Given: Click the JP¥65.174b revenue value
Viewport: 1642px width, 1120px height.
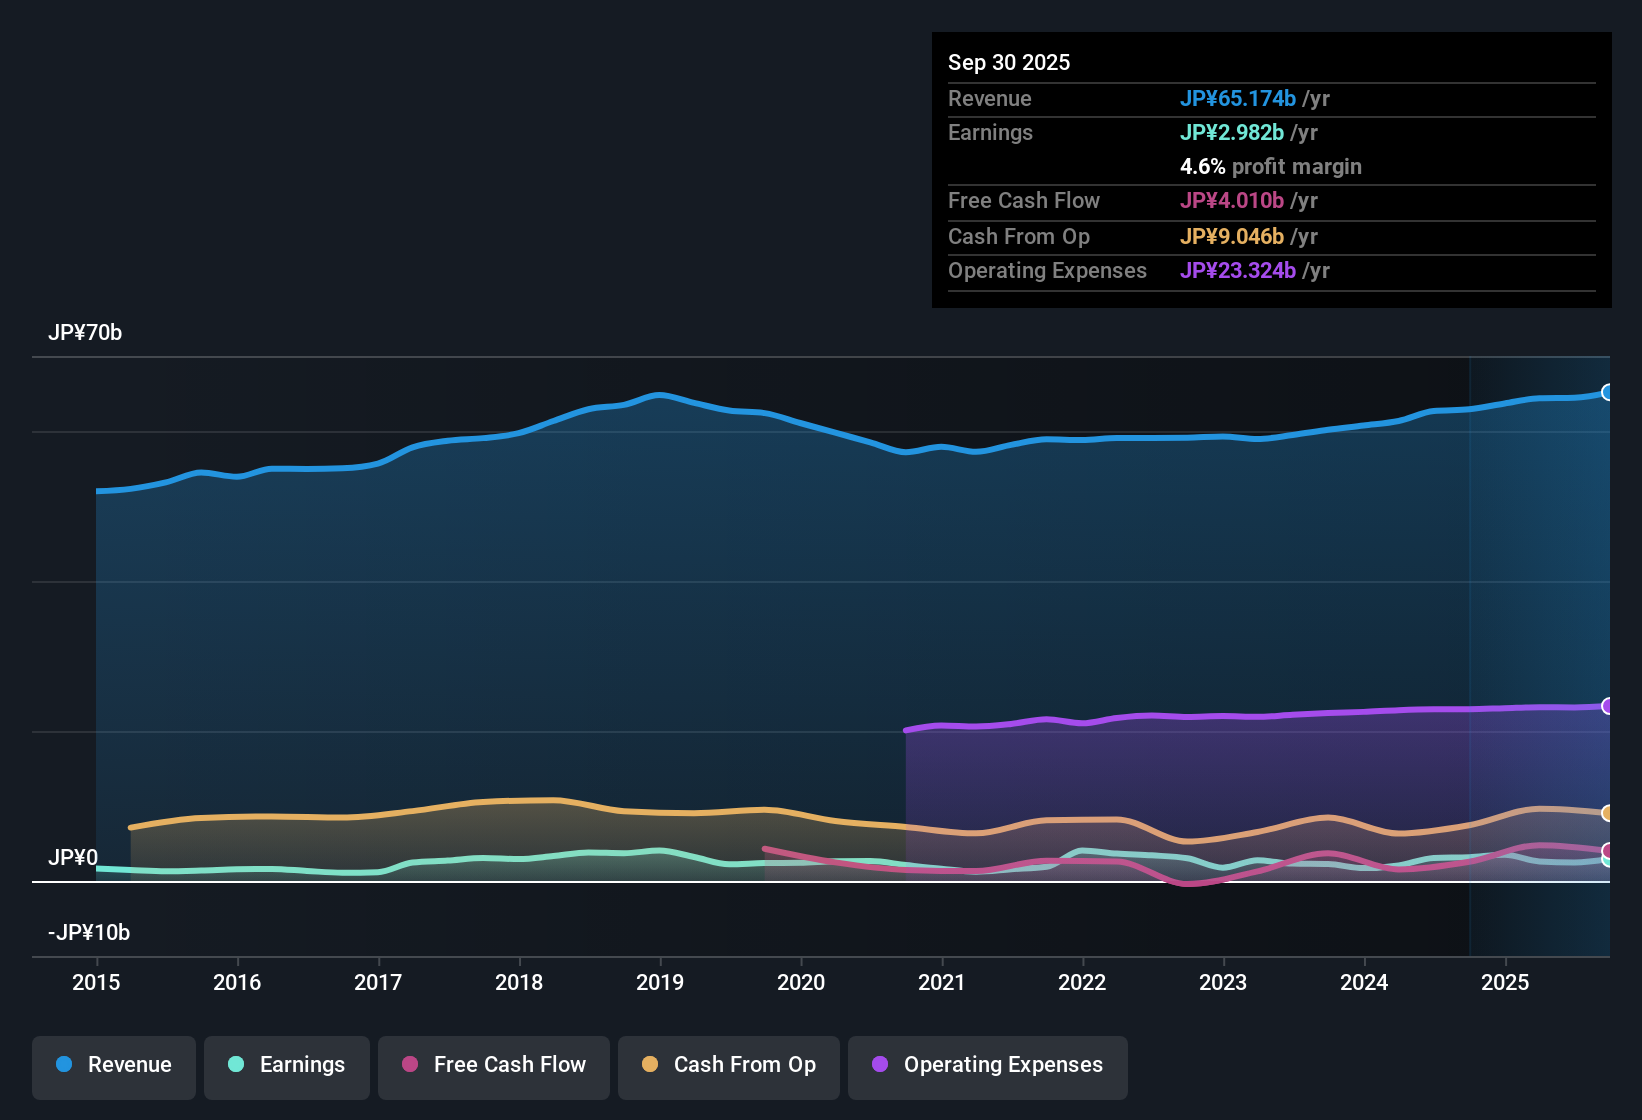Looking at the screenshot, I should click(1238, 98).
